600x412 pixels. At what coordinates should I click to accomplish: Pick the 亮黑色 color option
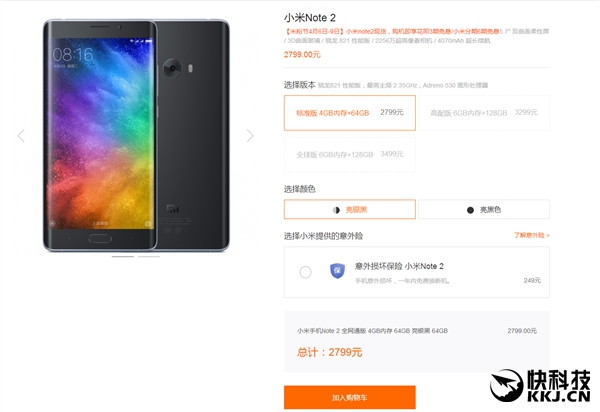pos(484,209)
